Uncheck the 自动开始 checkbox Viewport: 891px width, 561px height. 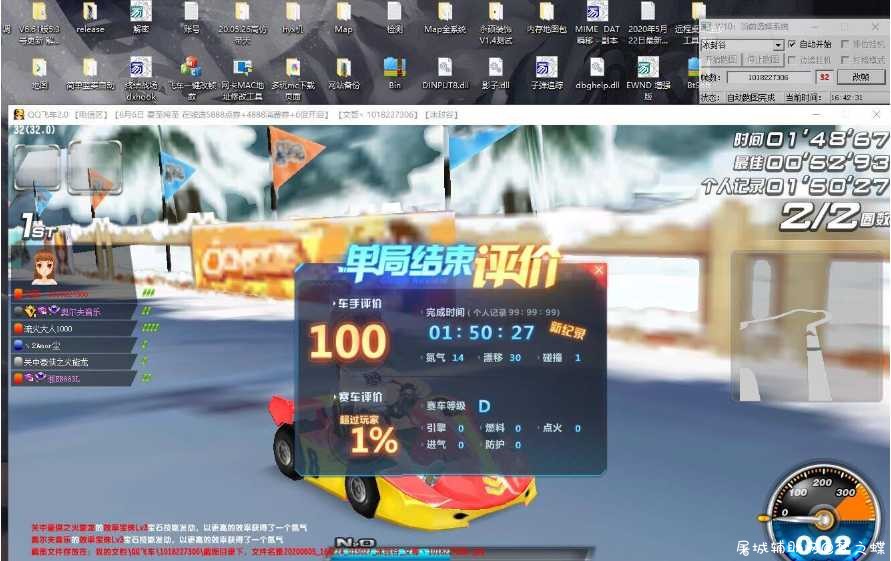coord(792,44)
